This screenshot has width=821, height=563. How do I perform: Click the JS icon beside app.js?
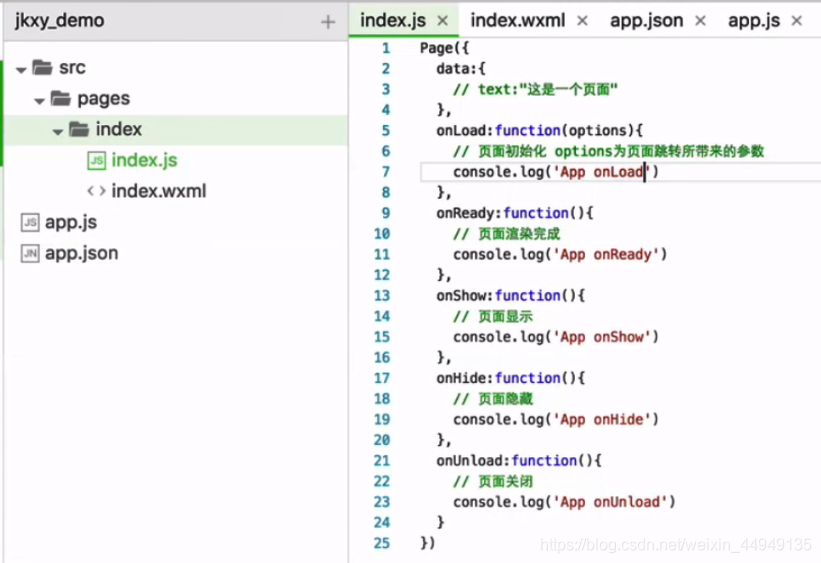point(30,222)
